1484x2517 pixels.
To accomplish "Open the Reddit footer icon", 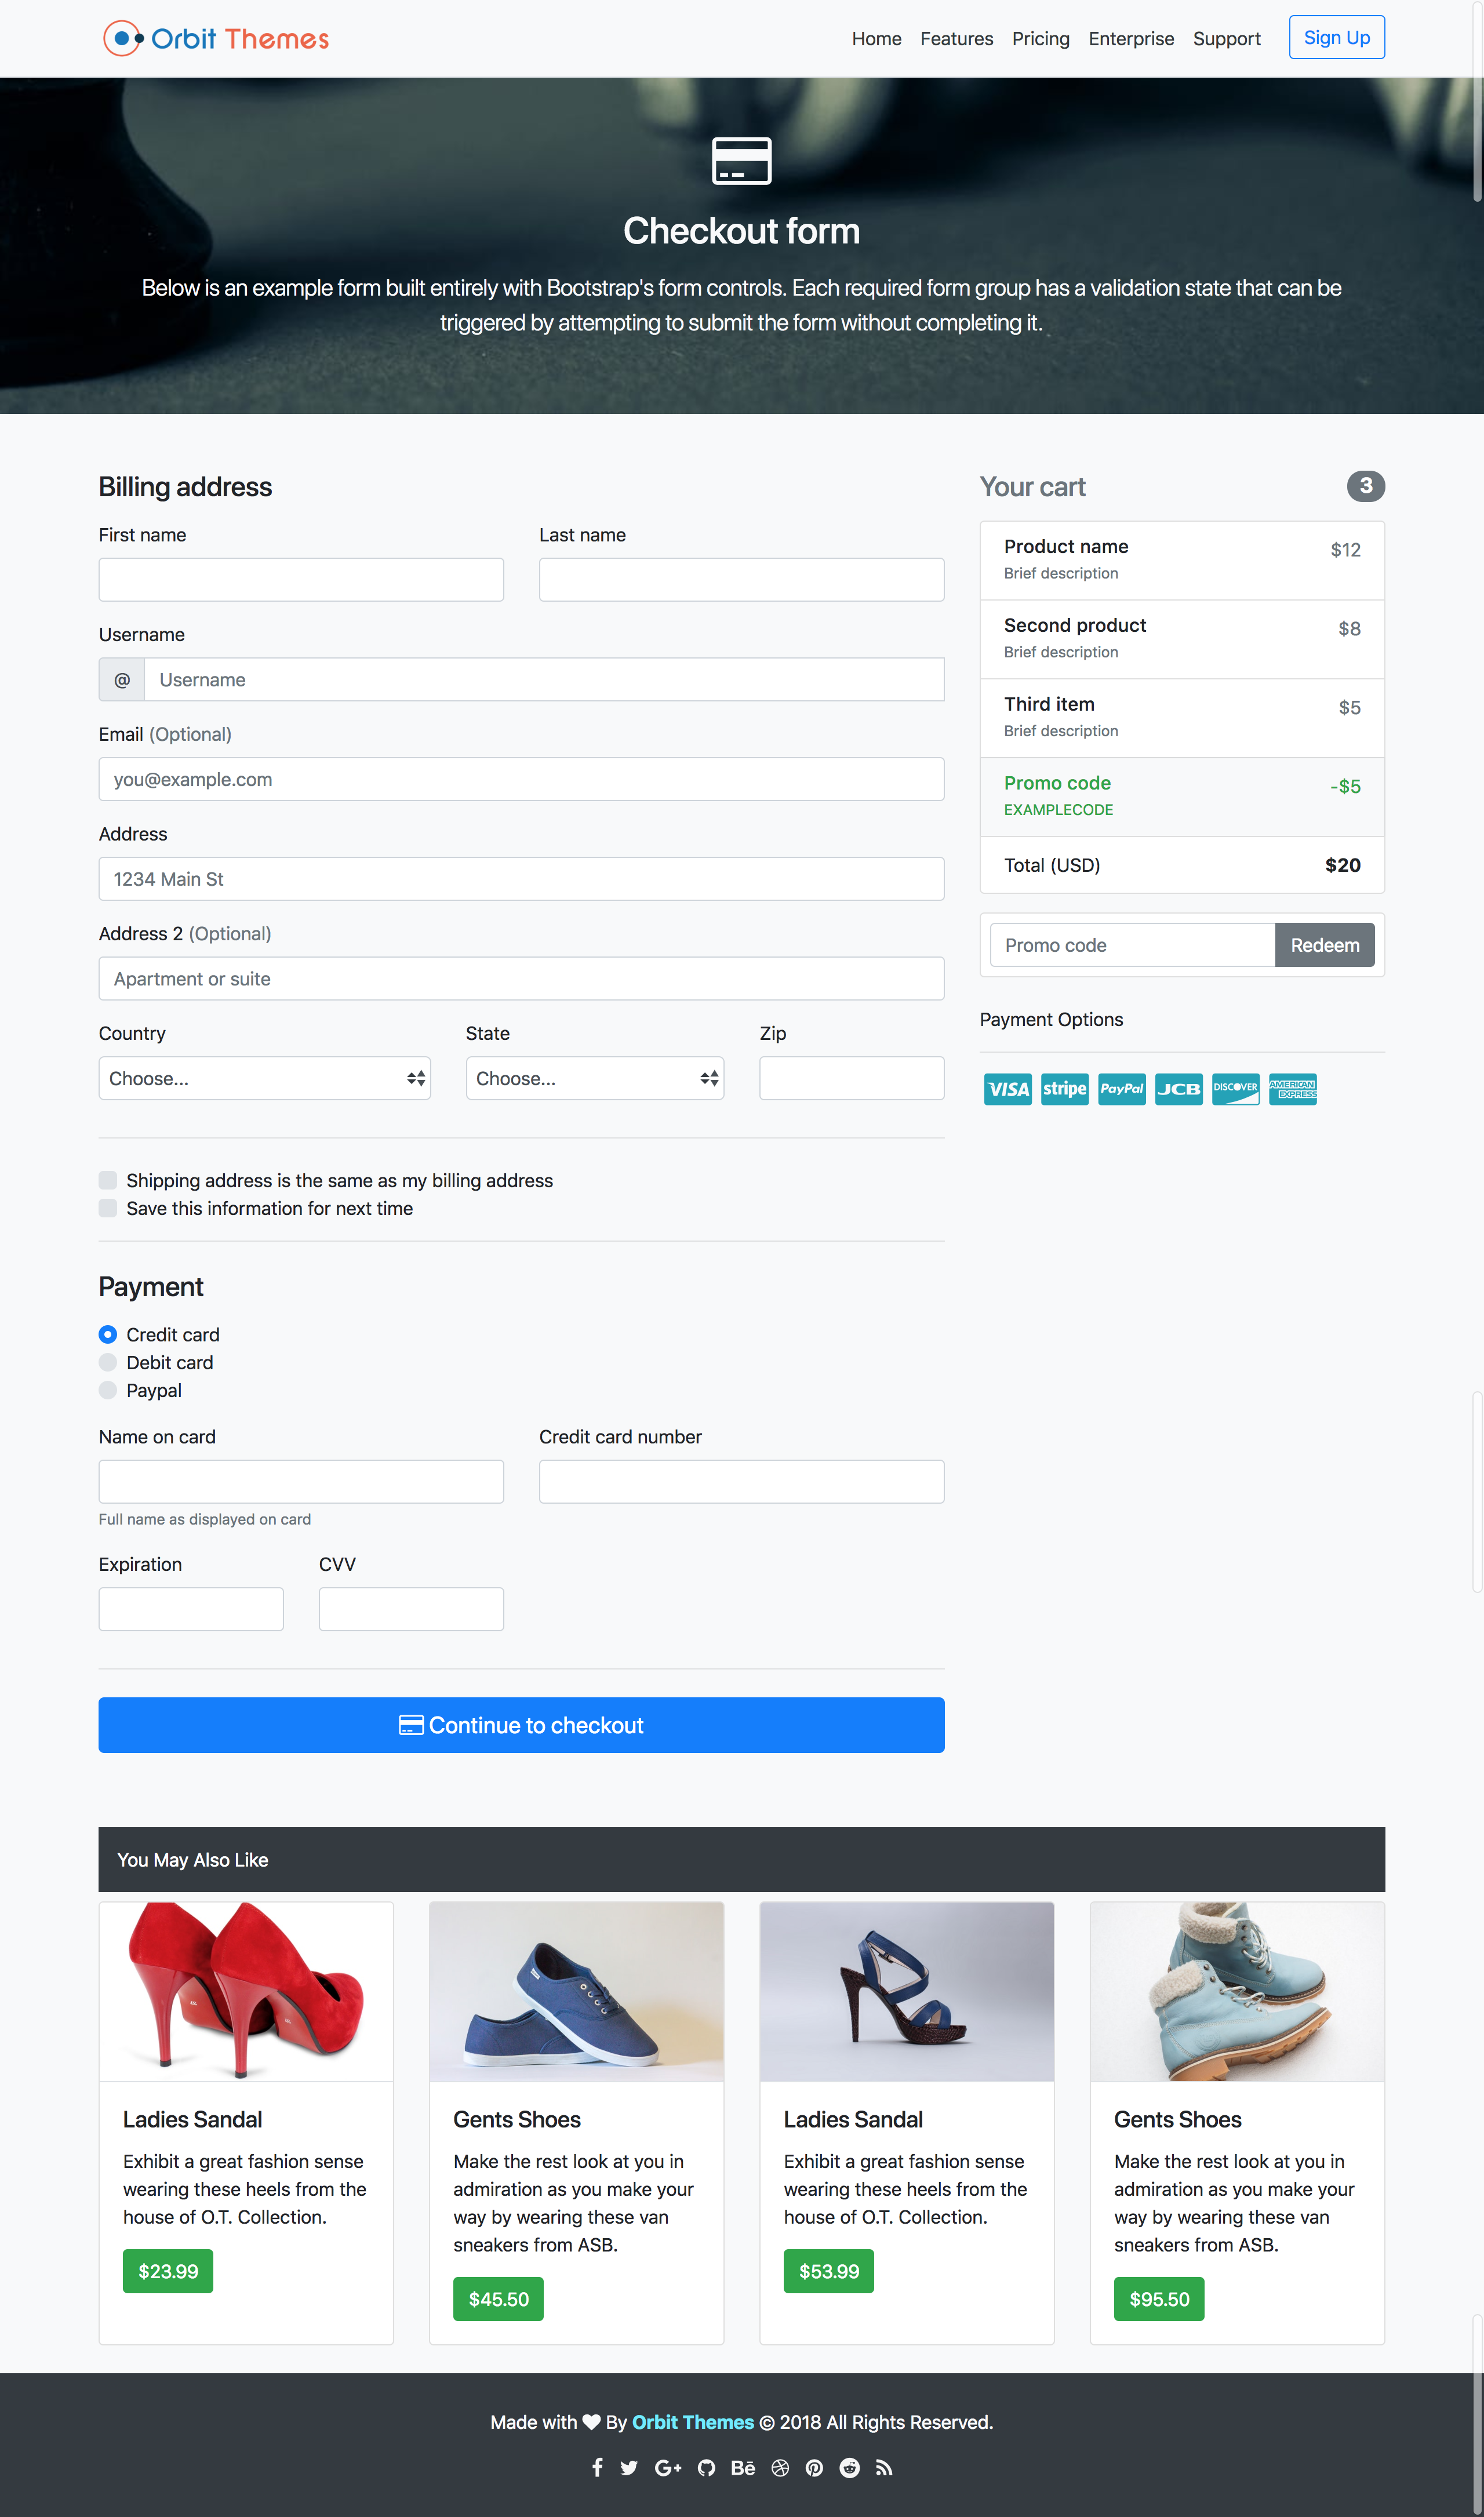I will point(849,2467).
